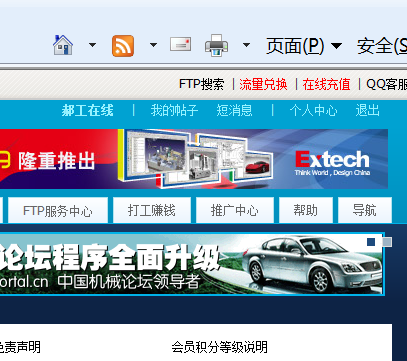Open the QQ客服 link

(x=386, y=84)
